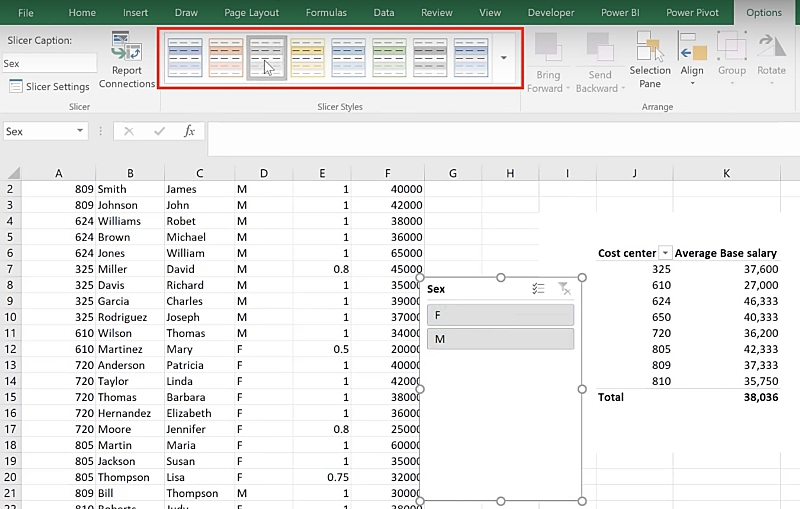Viewport: 800px width, 509px height.
Task: Pick the yellow slicer style
Action: pos(308,57)
